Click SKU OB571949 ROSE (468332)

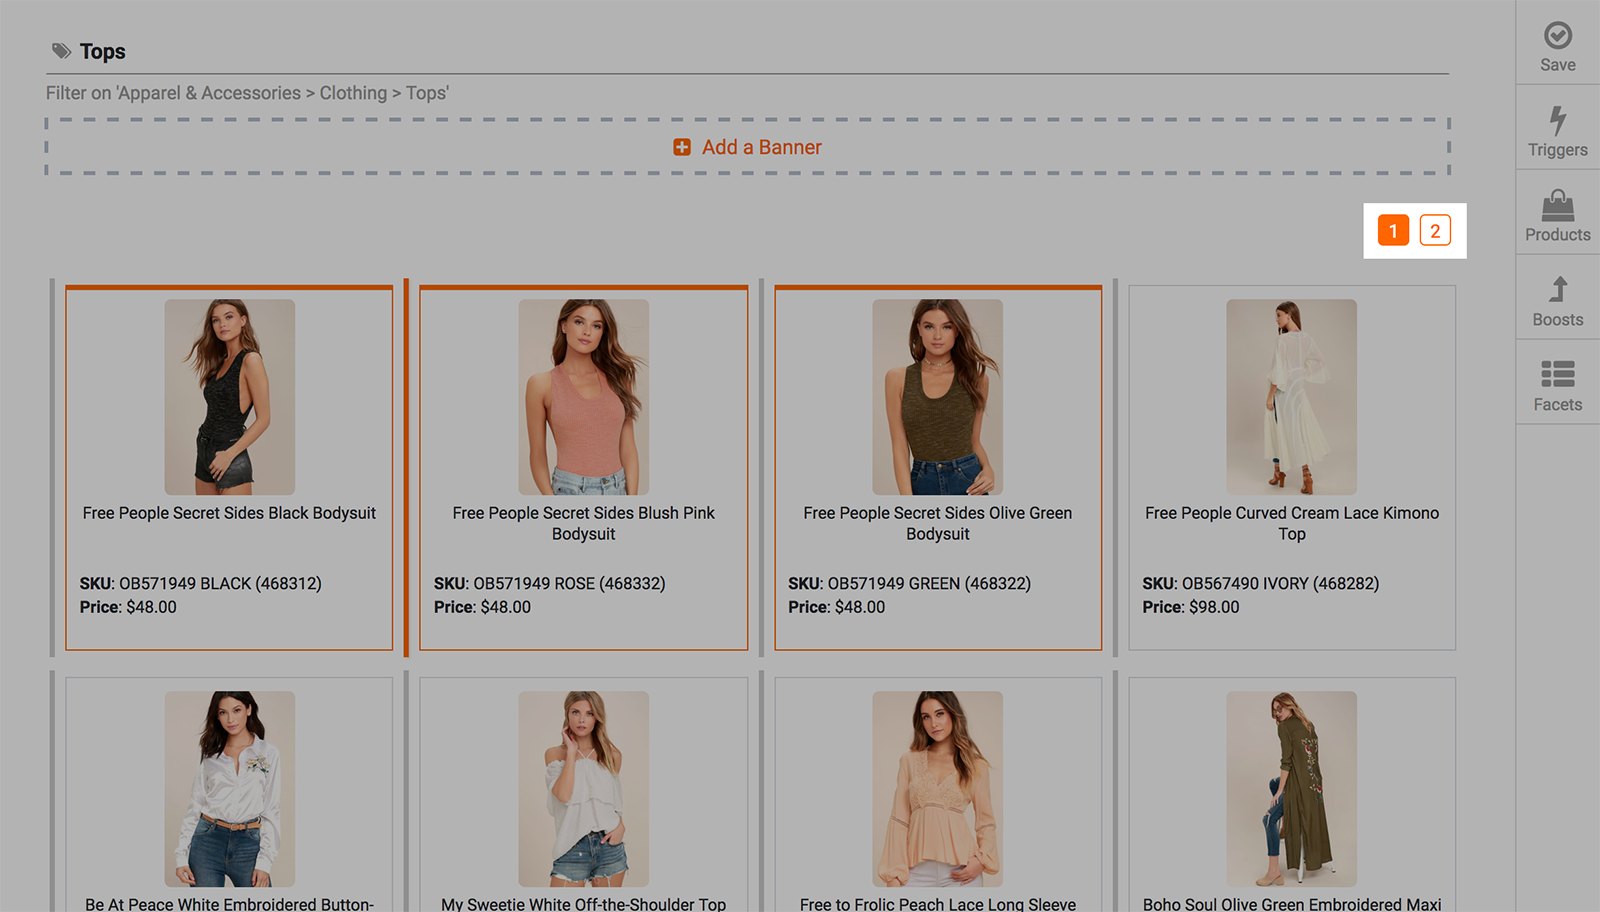coord(550,583)
